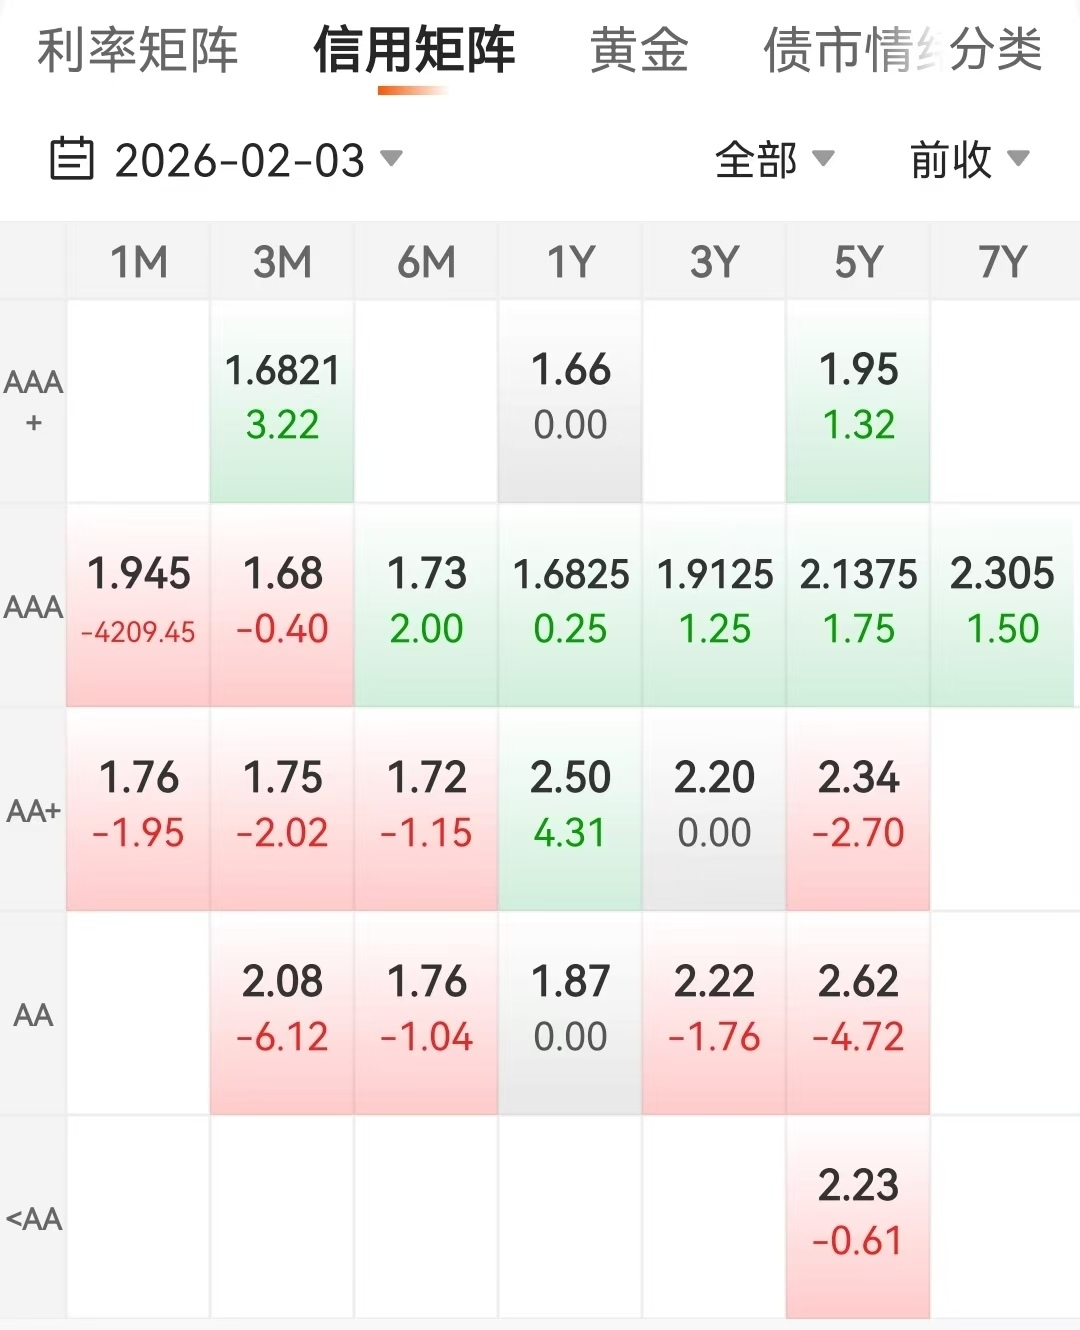Tap the <AA row label
1080x1330 pixels.
coord(33,1218)
